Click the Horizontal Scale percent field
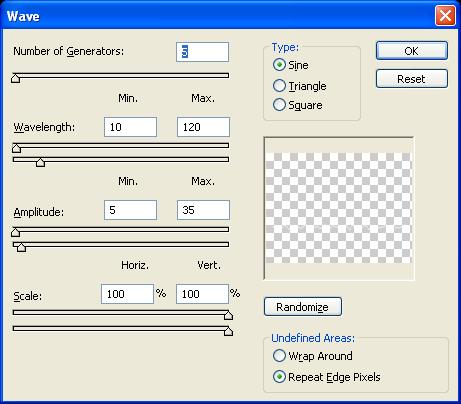Viewport: 461px width, 404px height. pyautogui.click(x=127, y=294)
